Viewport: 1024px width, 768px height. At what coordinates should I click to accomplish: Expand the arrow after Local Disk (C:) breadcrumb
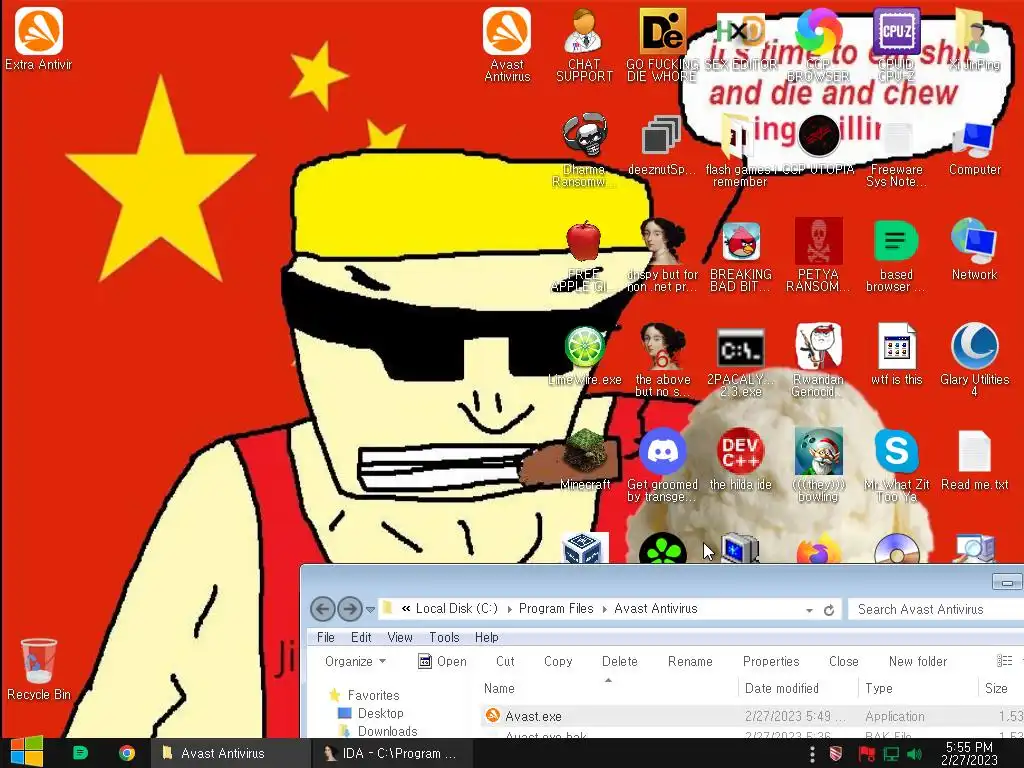click(x=509, y=609)
